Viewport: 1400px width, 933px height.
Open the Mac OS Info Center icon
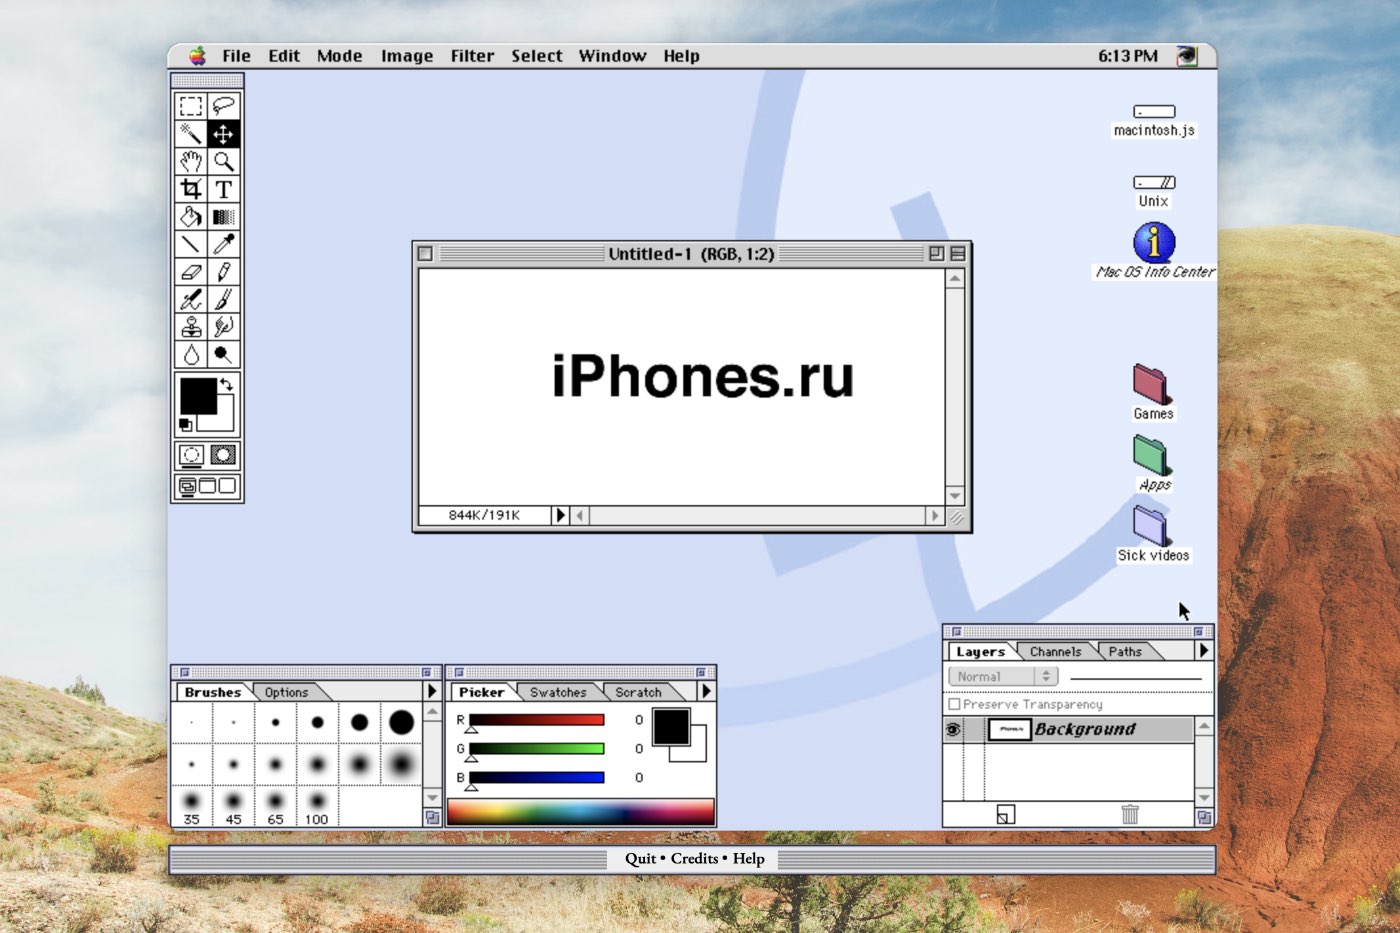[1154, 242]
